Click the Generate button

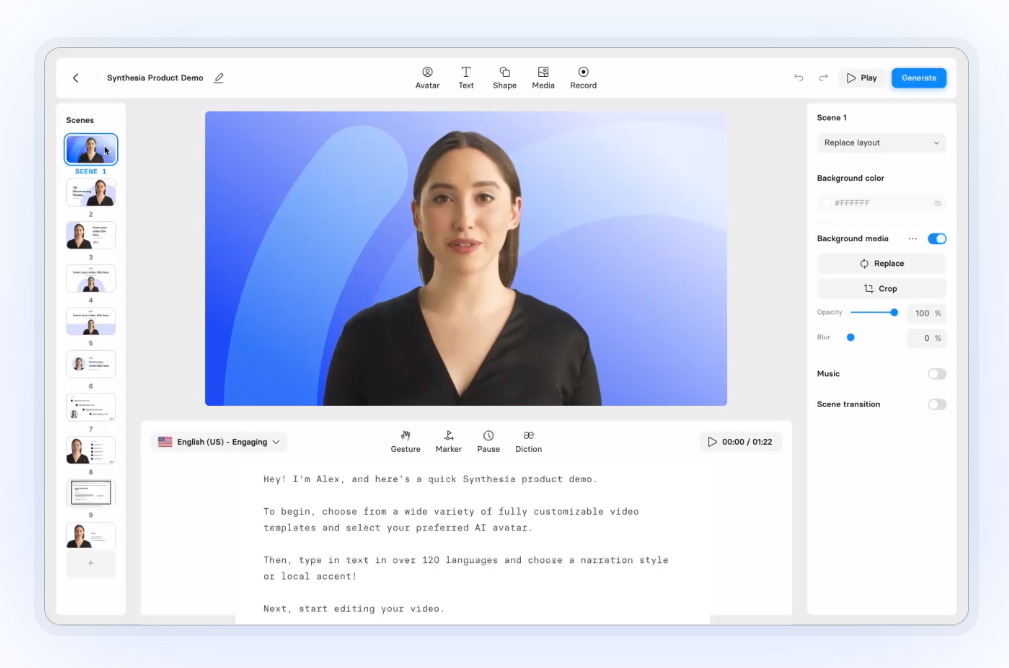click(x=918, y=78)
